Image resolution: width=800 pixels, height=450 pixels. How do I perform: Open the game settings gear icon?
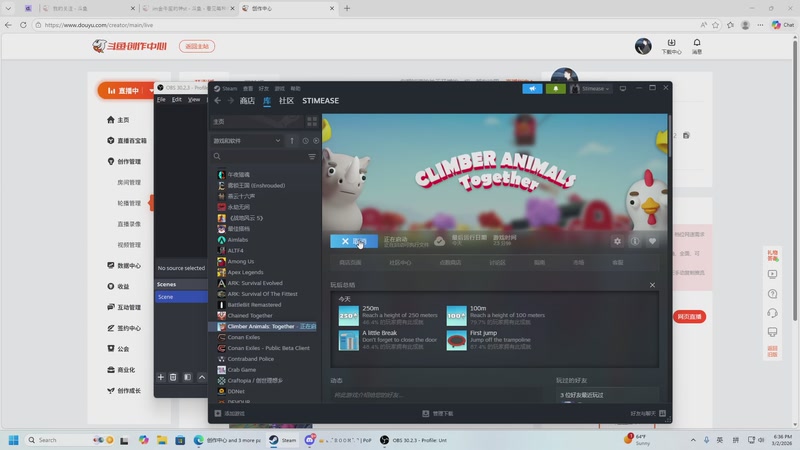[617, 241]
